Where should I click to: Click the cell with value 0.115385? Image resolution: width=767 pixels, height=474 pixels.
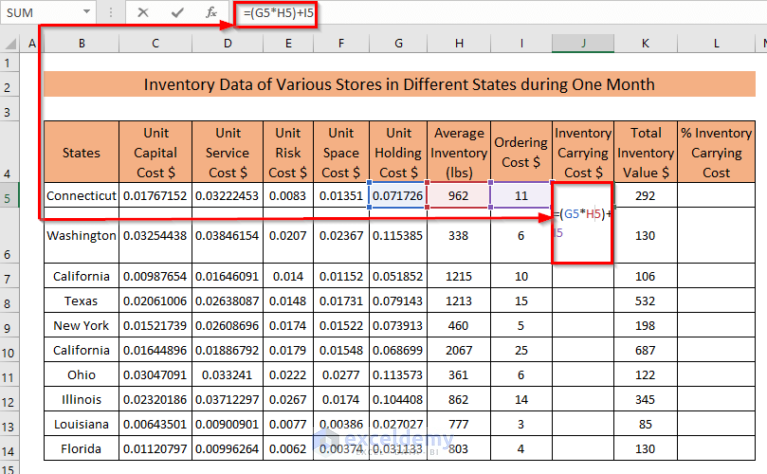point(398,235)
